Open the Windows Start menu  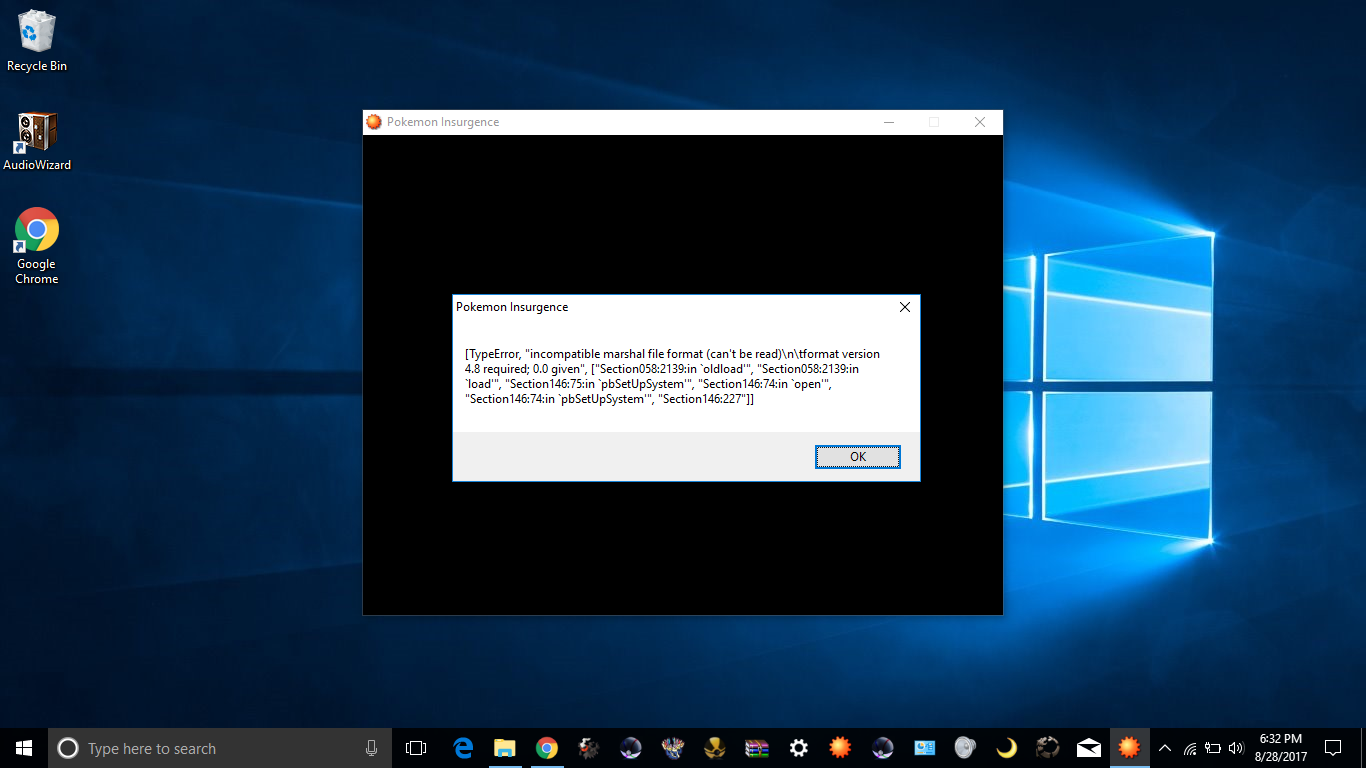(x=24, y=748)
